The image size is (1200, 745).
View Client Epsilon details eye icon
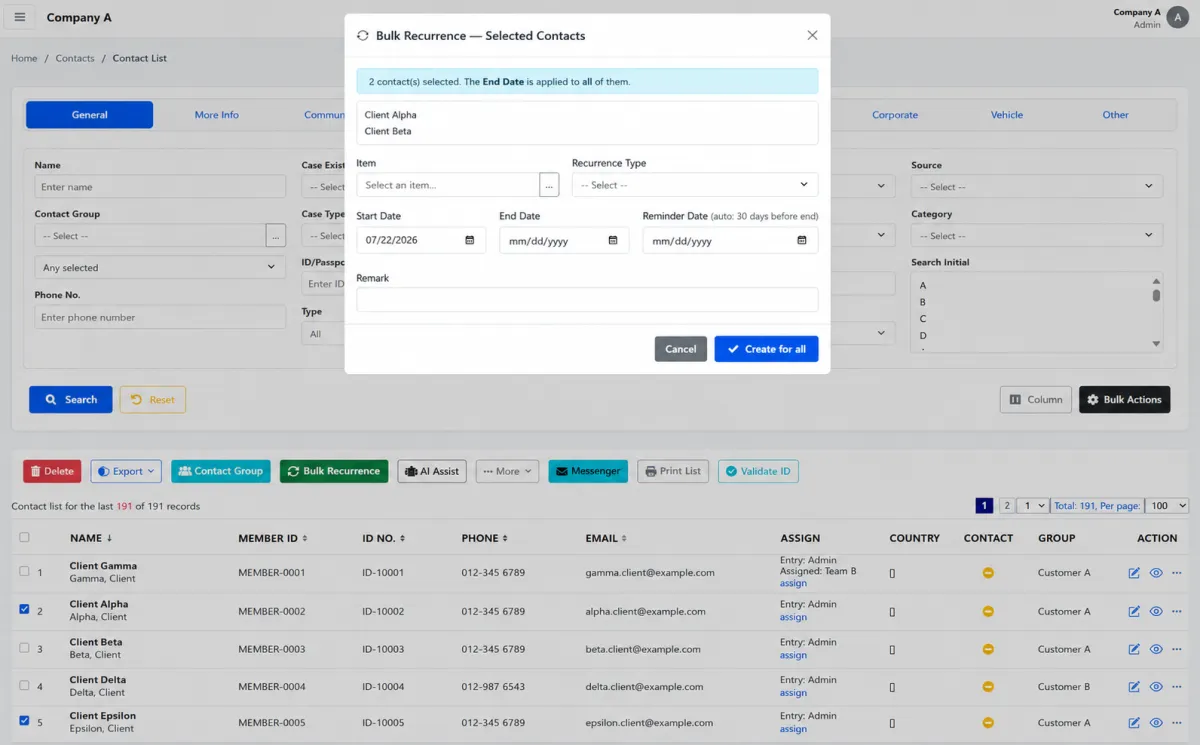[1156, 723]
